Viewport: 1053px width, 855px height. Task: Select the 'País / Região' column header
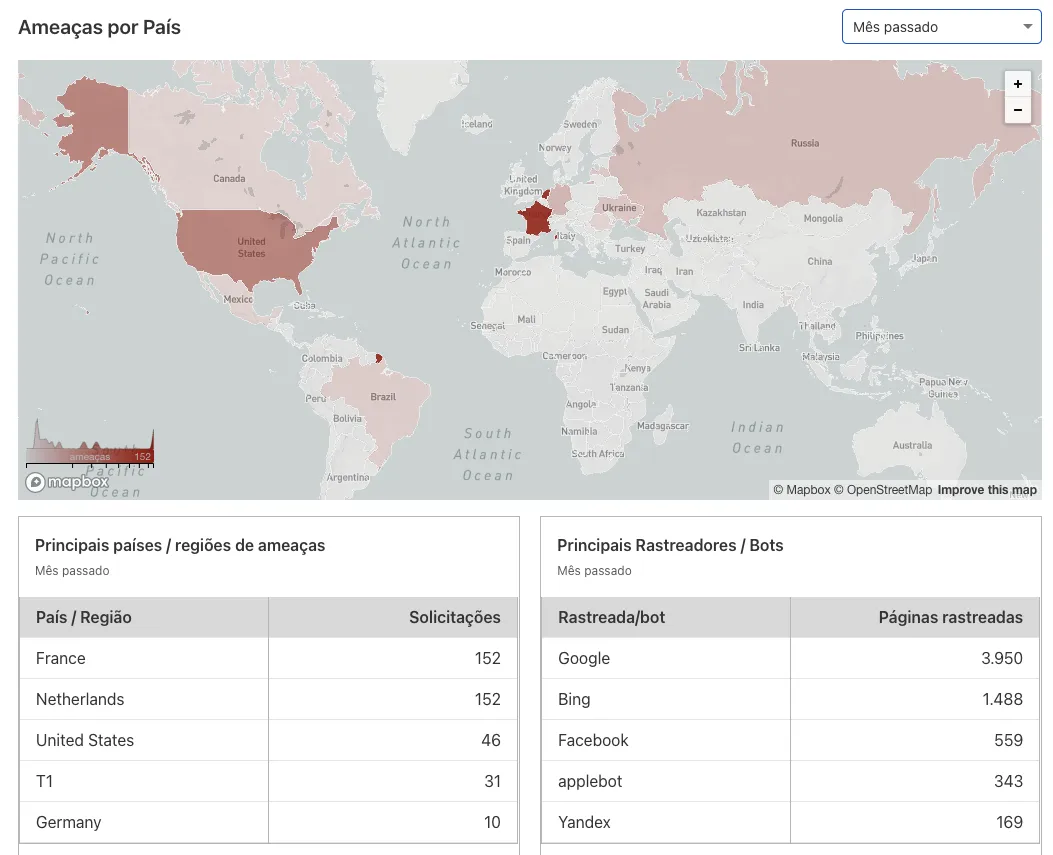tap(144, 617)
